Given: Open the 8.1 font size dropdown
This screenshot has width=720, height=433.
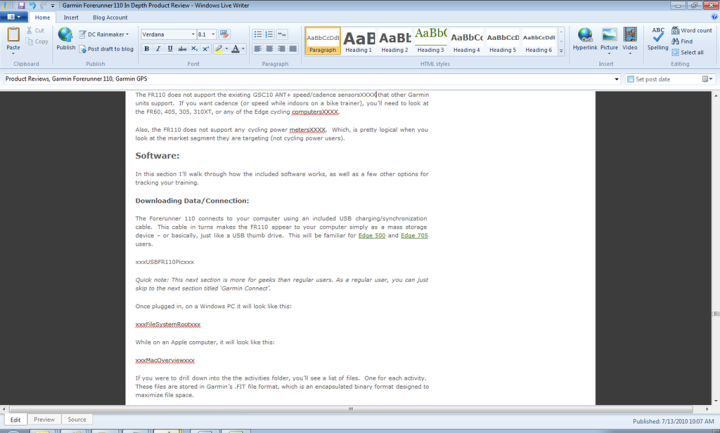Looking at the screenshot, I should click(x=213, y=34).
